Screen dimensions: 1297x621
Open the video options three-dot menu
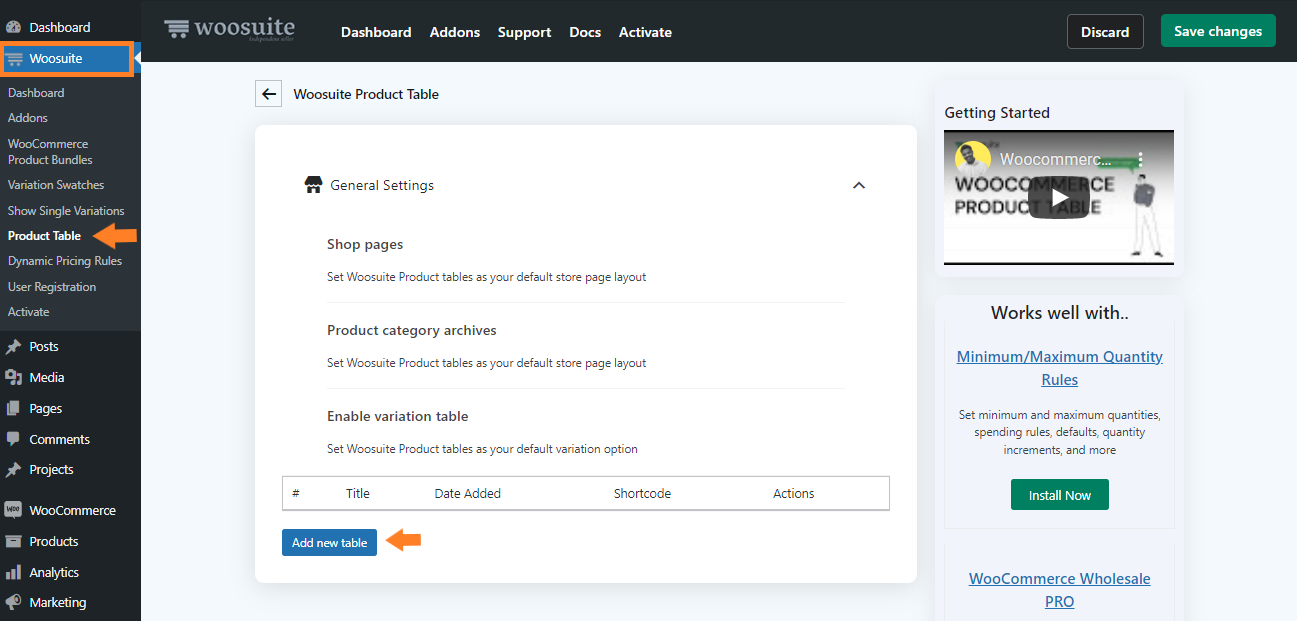1139,159
